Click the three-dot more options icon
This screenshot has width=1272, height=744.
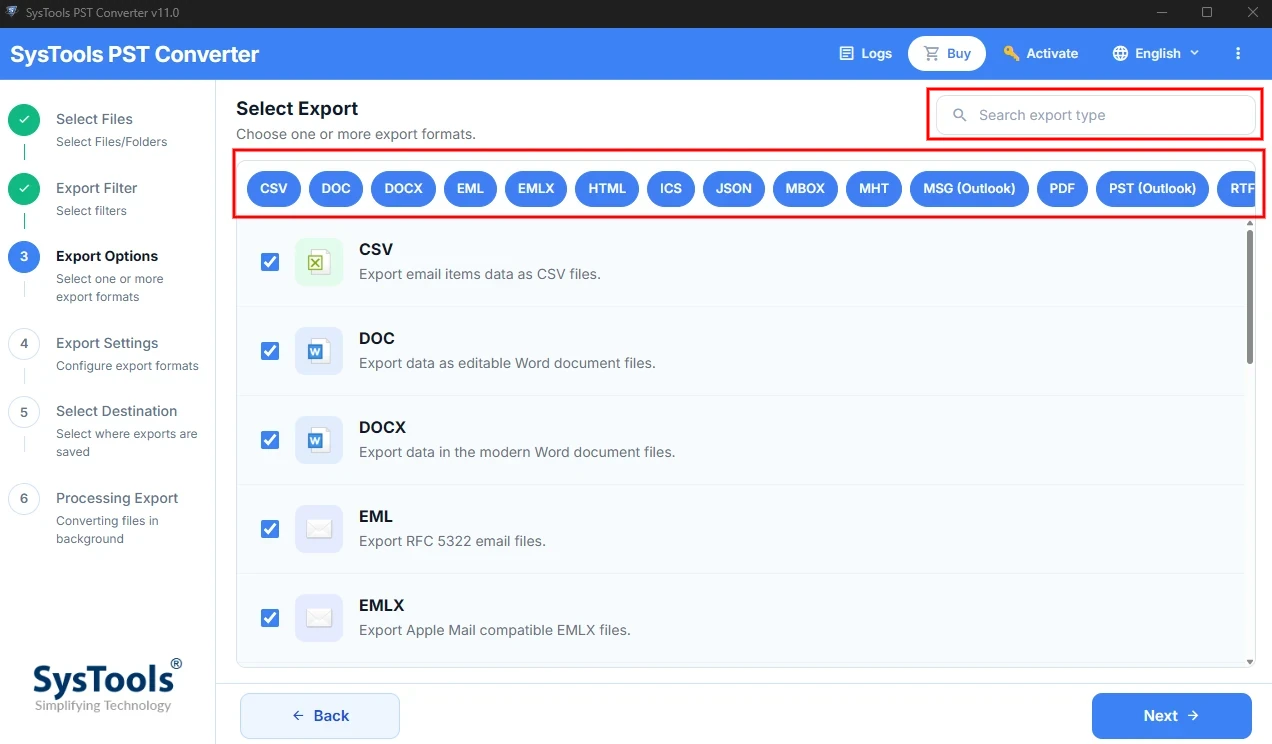pos(1238,53)
